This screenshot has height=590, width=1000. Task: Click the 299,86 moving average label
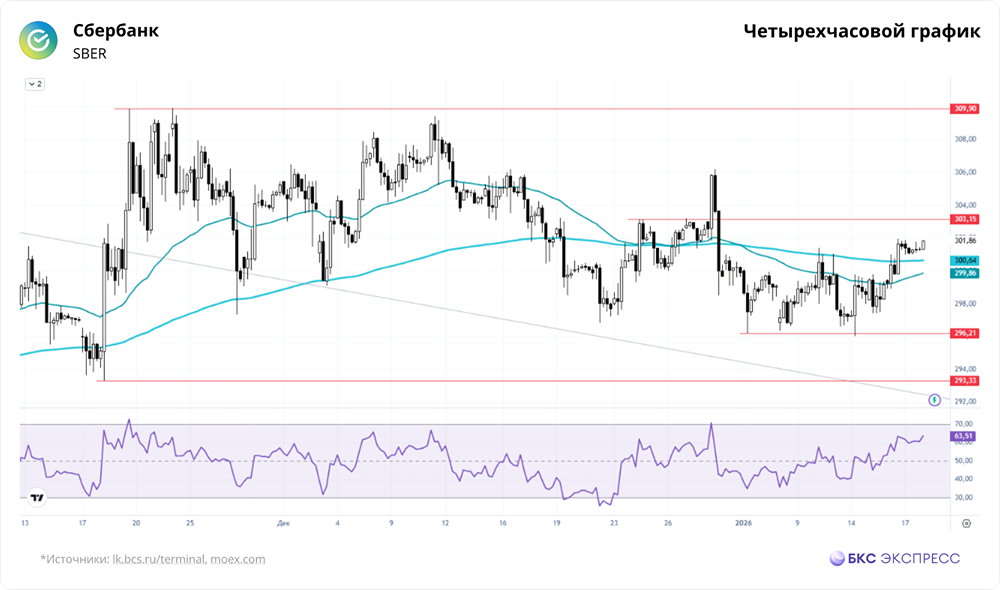pyautogui.click(x=965, y=273)
